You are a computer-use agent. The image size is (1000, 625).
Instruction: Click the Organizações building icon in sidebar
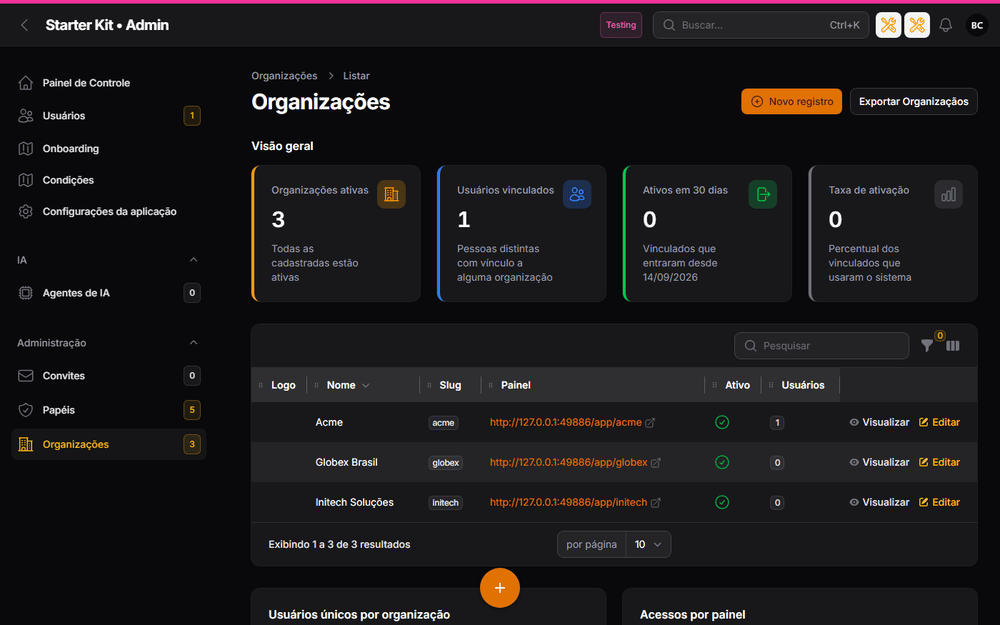pyautogui.click(x=26, y=445)
